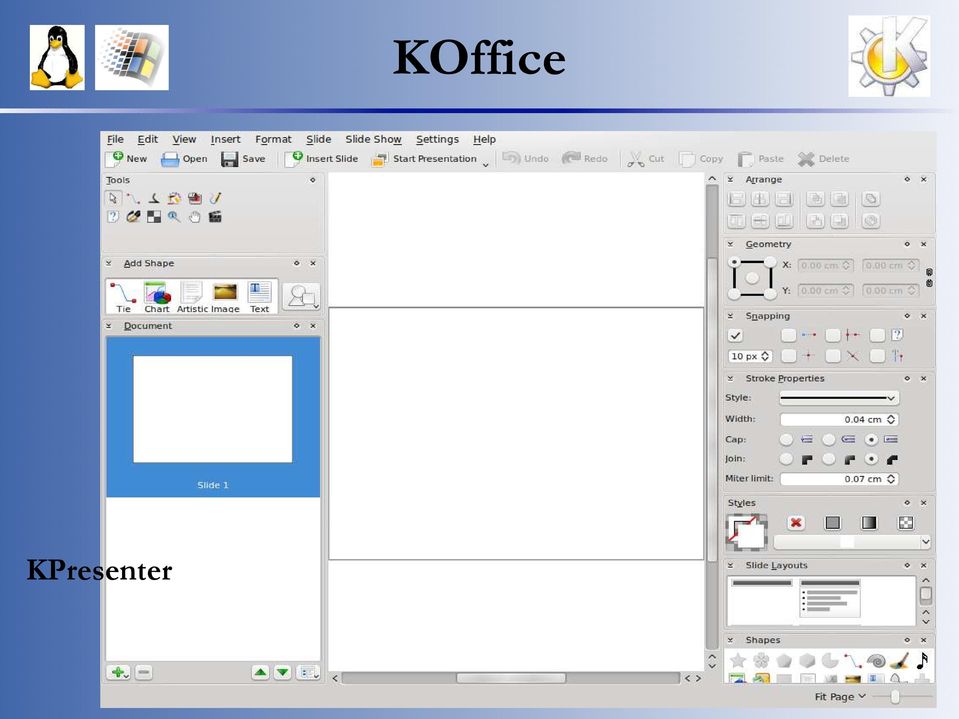Select the first Join radio option
Viewport: 959px width, 719px height.
pos(787,459)
